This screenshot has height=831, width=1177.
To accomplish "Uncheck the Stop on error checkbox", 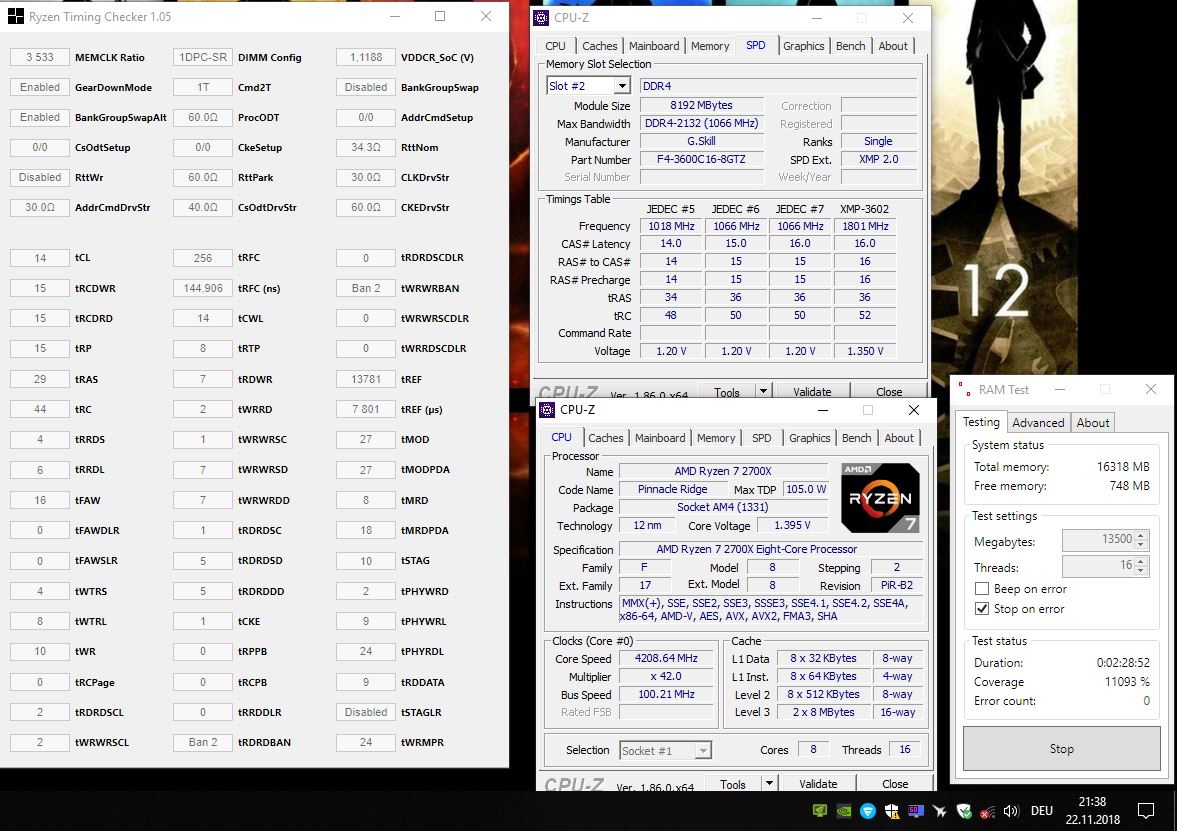I will coord(981,609).
